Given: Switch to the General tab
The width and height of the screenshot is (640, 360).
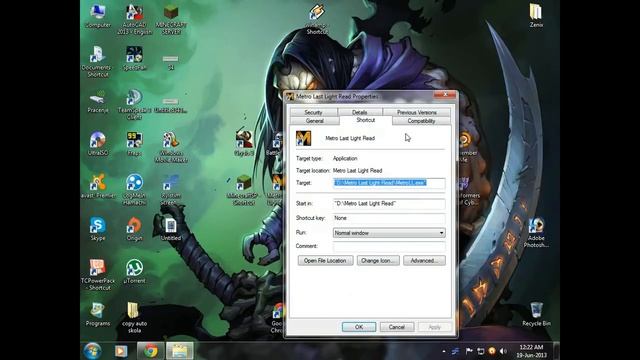Looking at the screenshot, I should 315,121.
